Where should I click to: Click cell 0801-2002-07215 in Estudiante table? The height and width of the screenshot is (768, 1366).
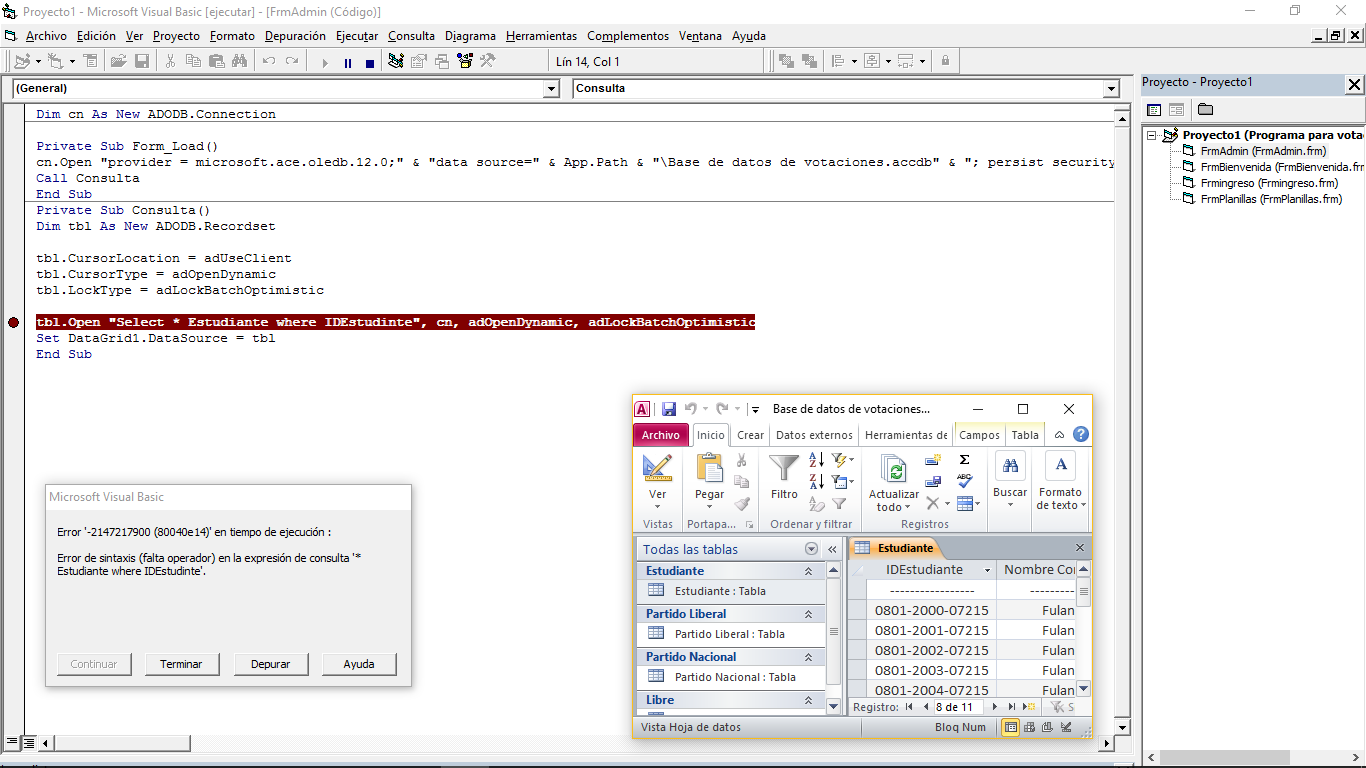coord(931,650)
